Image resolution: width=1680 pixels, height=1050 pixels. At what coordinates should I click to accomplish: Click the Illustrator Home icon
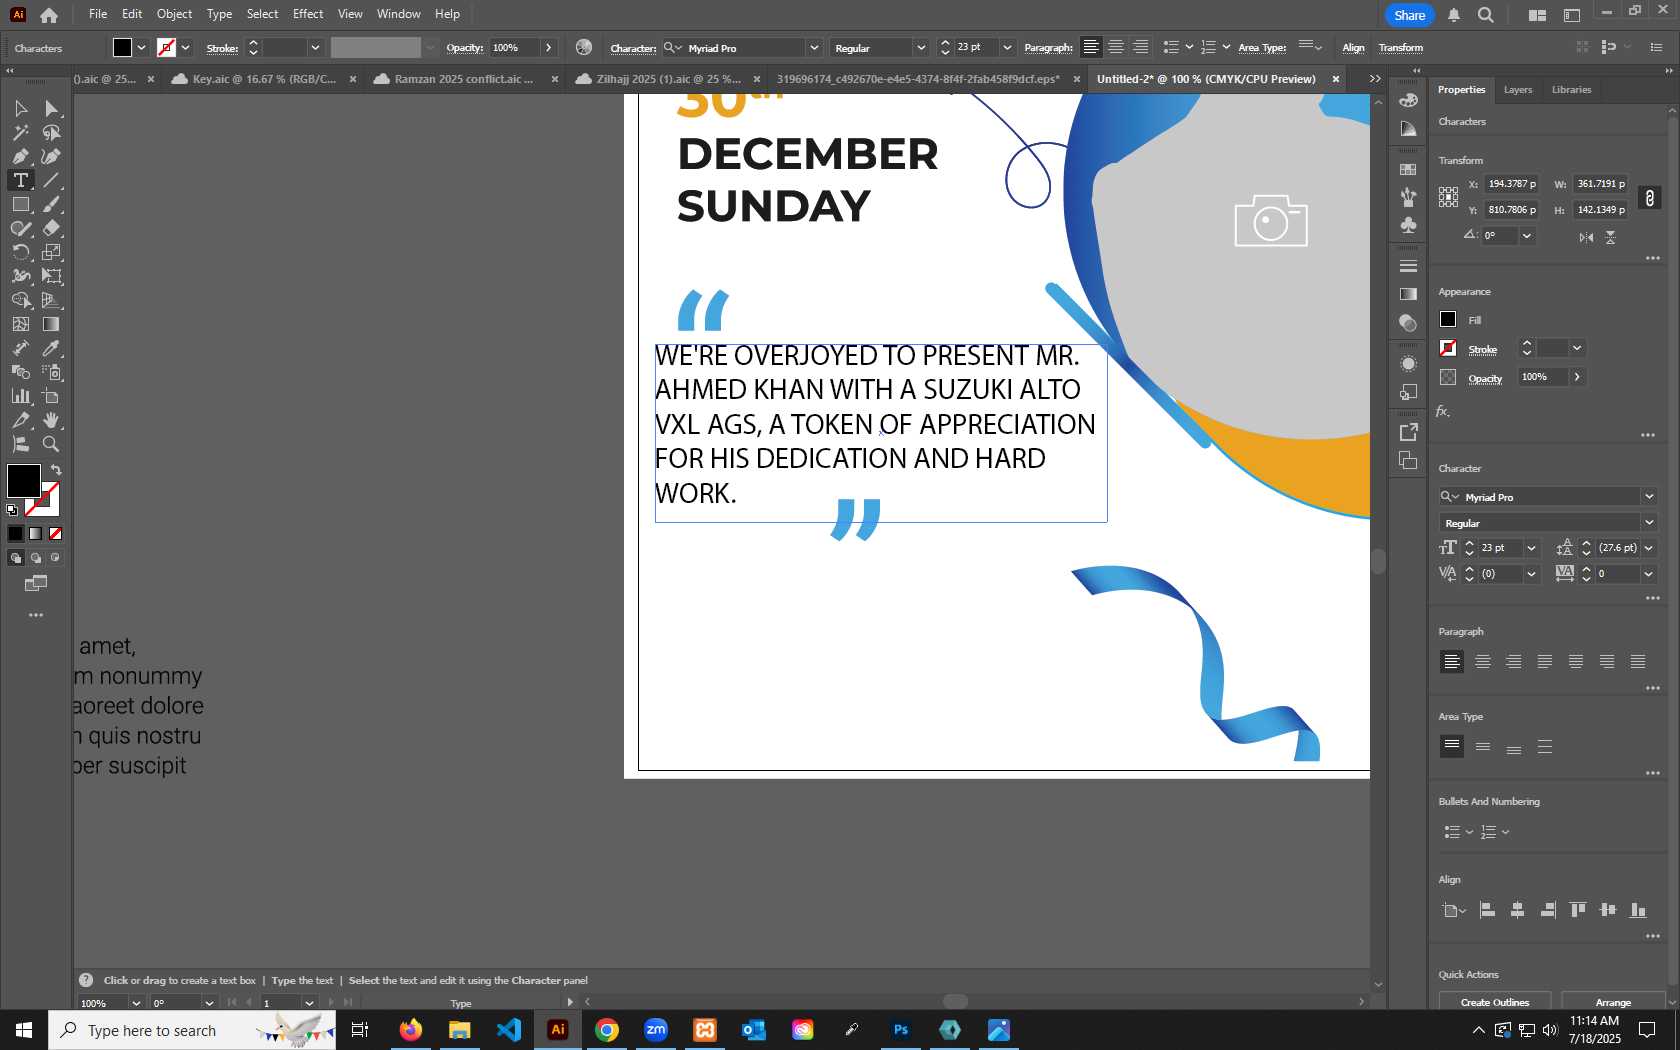(49, 15)
